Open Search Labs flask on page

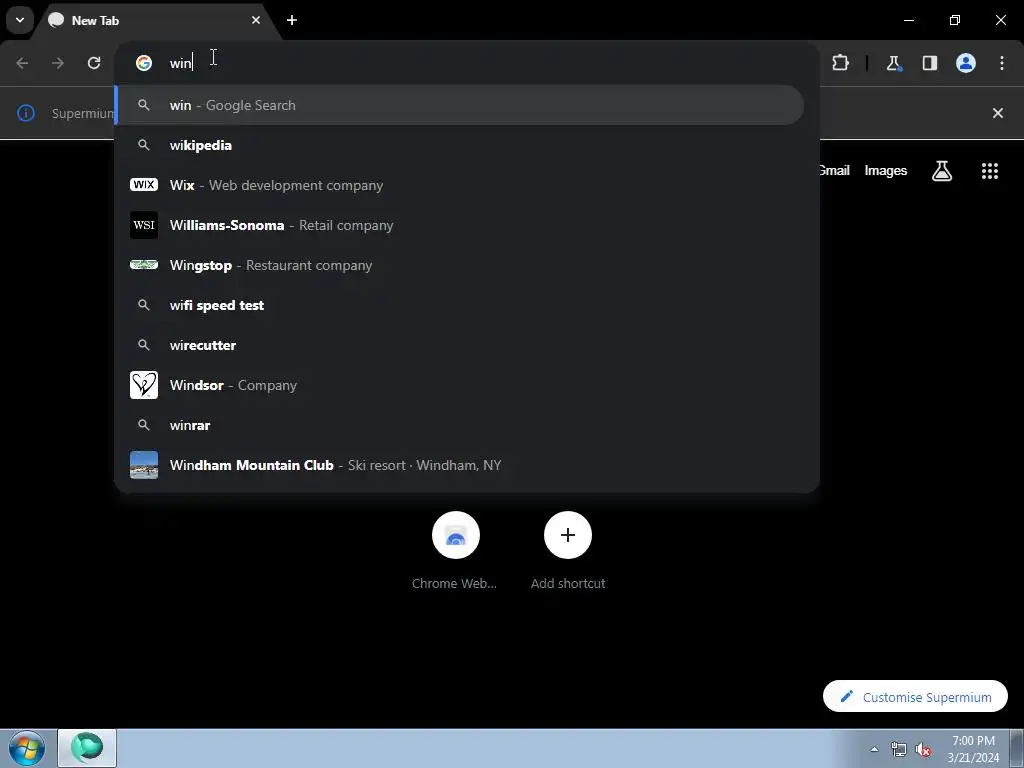click(942, 170)
